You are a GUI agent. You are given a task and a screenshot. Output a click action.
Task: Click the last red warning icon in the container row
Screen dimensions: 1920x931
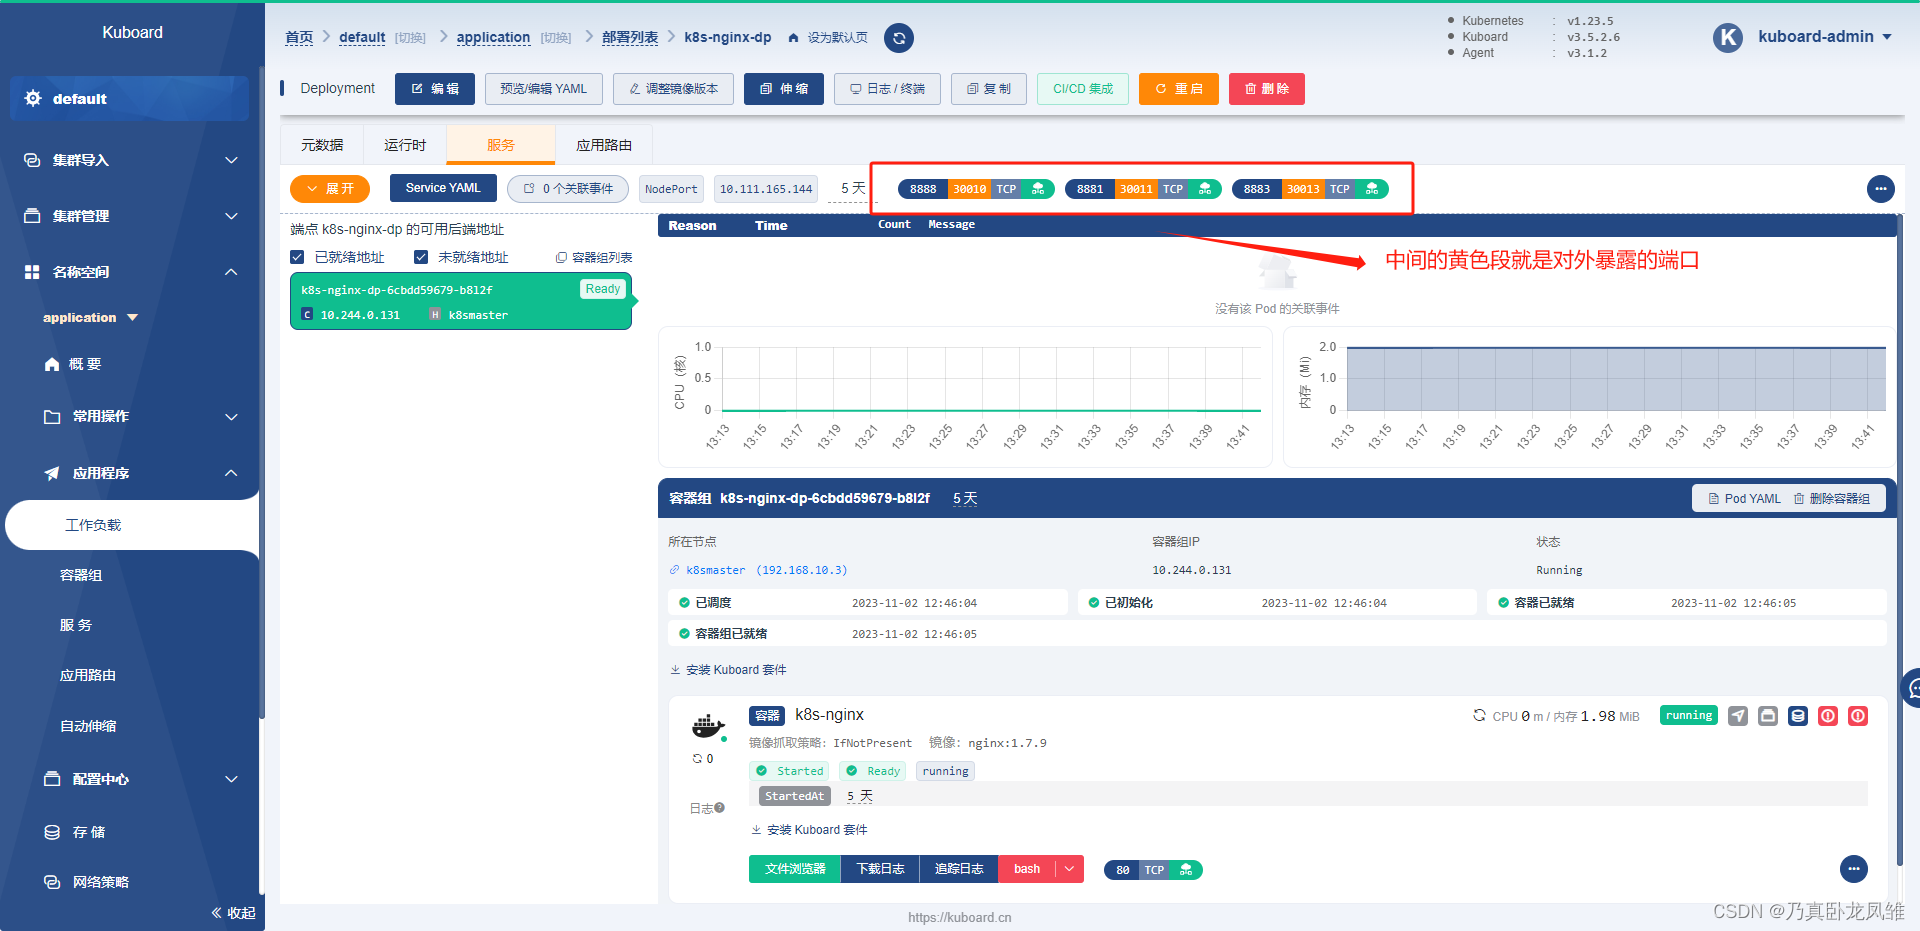[1858, 716]
